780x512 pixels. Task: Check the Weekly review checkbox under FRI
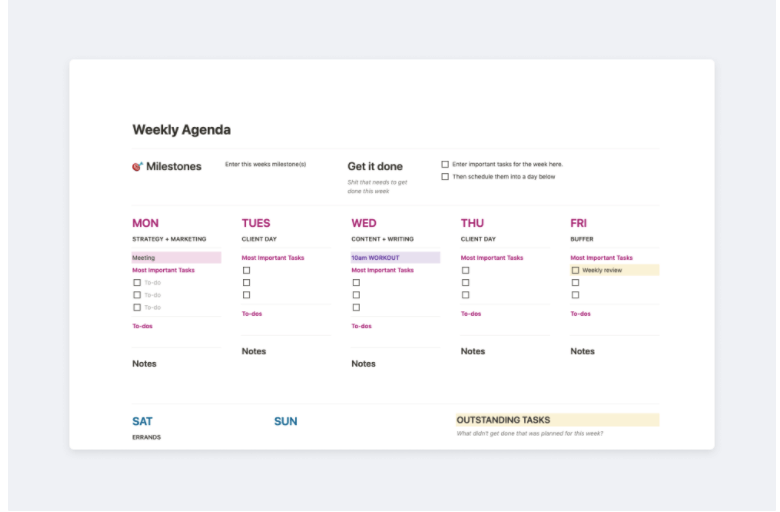575,270
